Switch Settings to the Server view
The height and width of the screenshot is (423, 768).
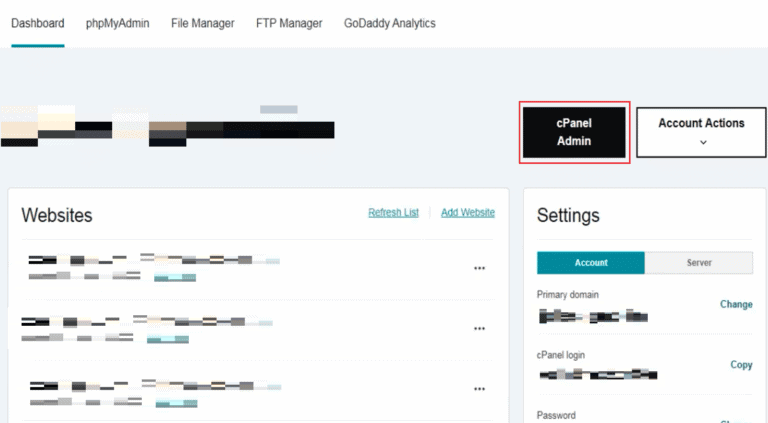(699, 263)
